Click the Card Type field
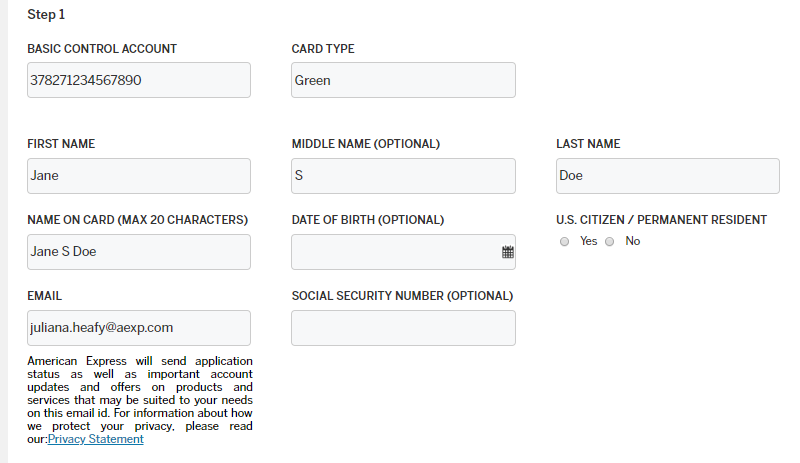The image size is (800, 463). click(403, 80)
